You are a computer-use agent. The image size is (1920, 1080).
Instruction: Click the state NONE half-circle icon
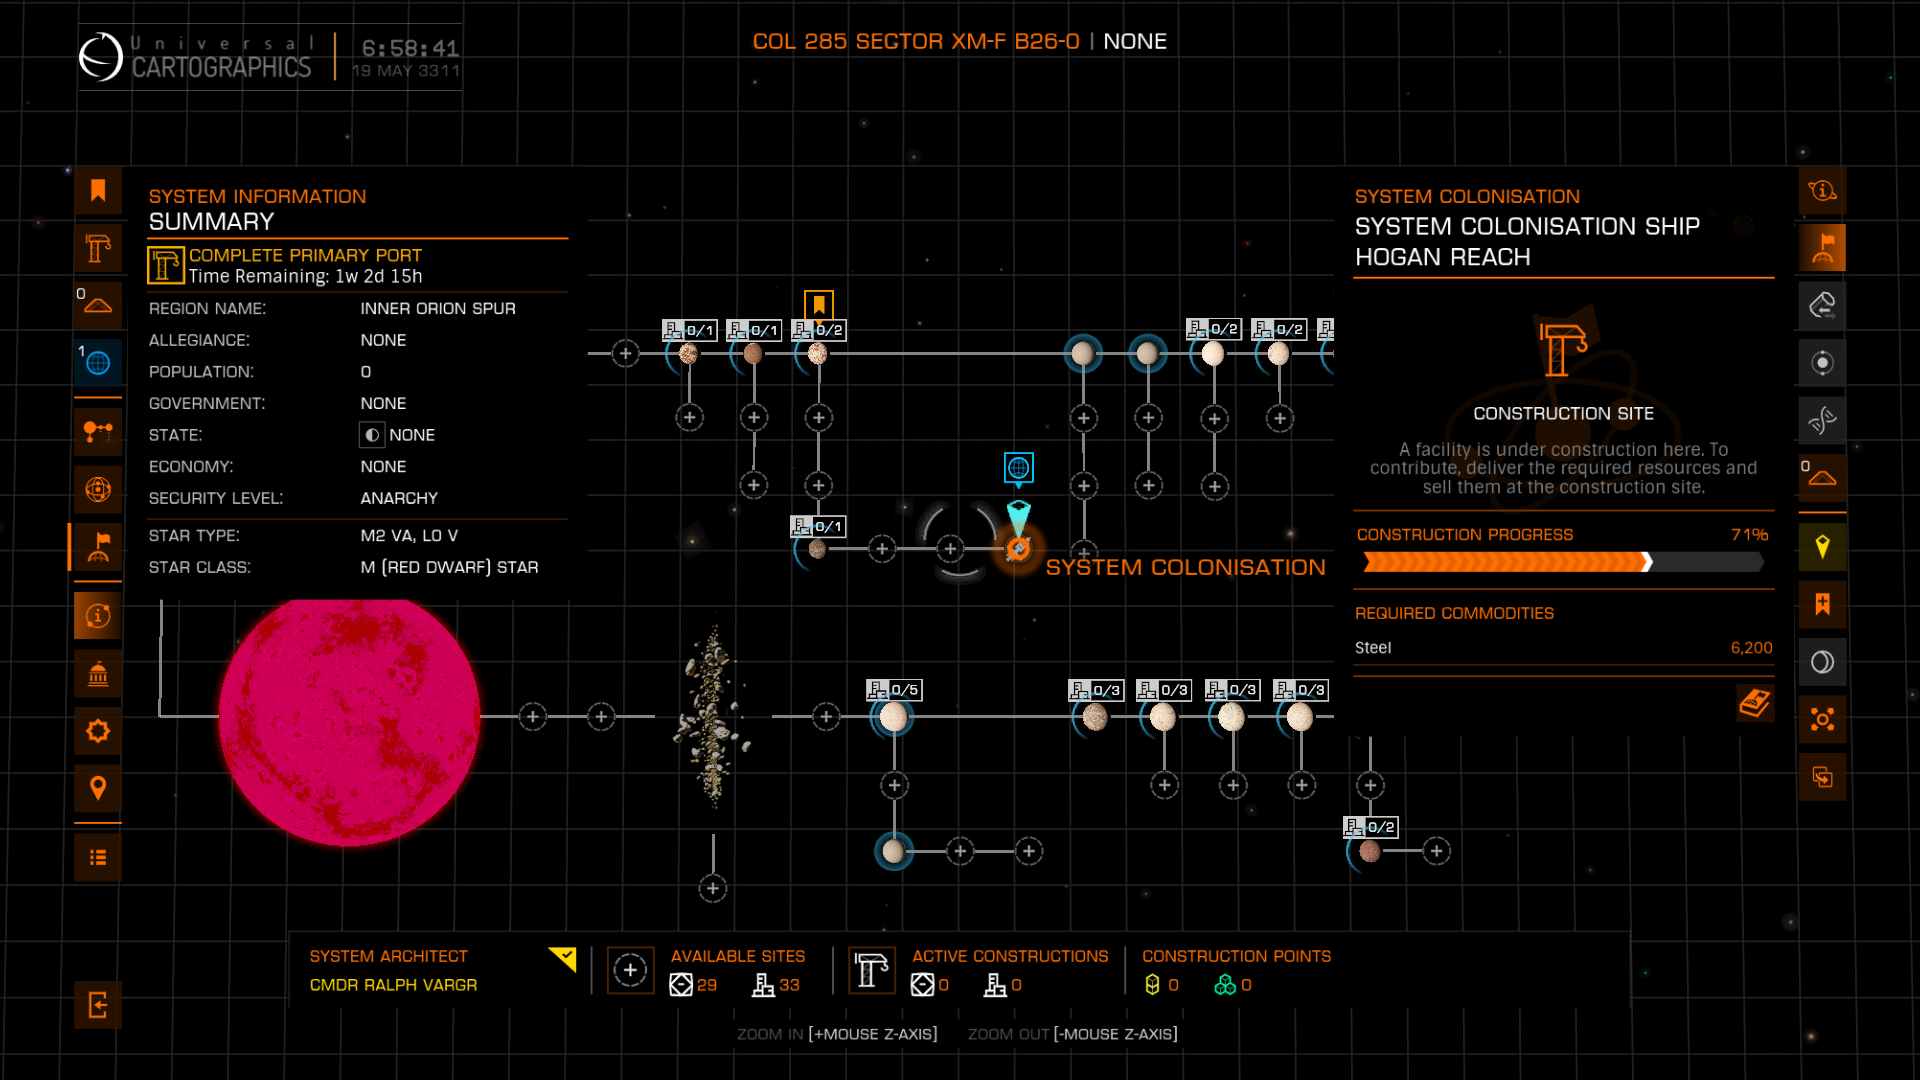point(372,435)
